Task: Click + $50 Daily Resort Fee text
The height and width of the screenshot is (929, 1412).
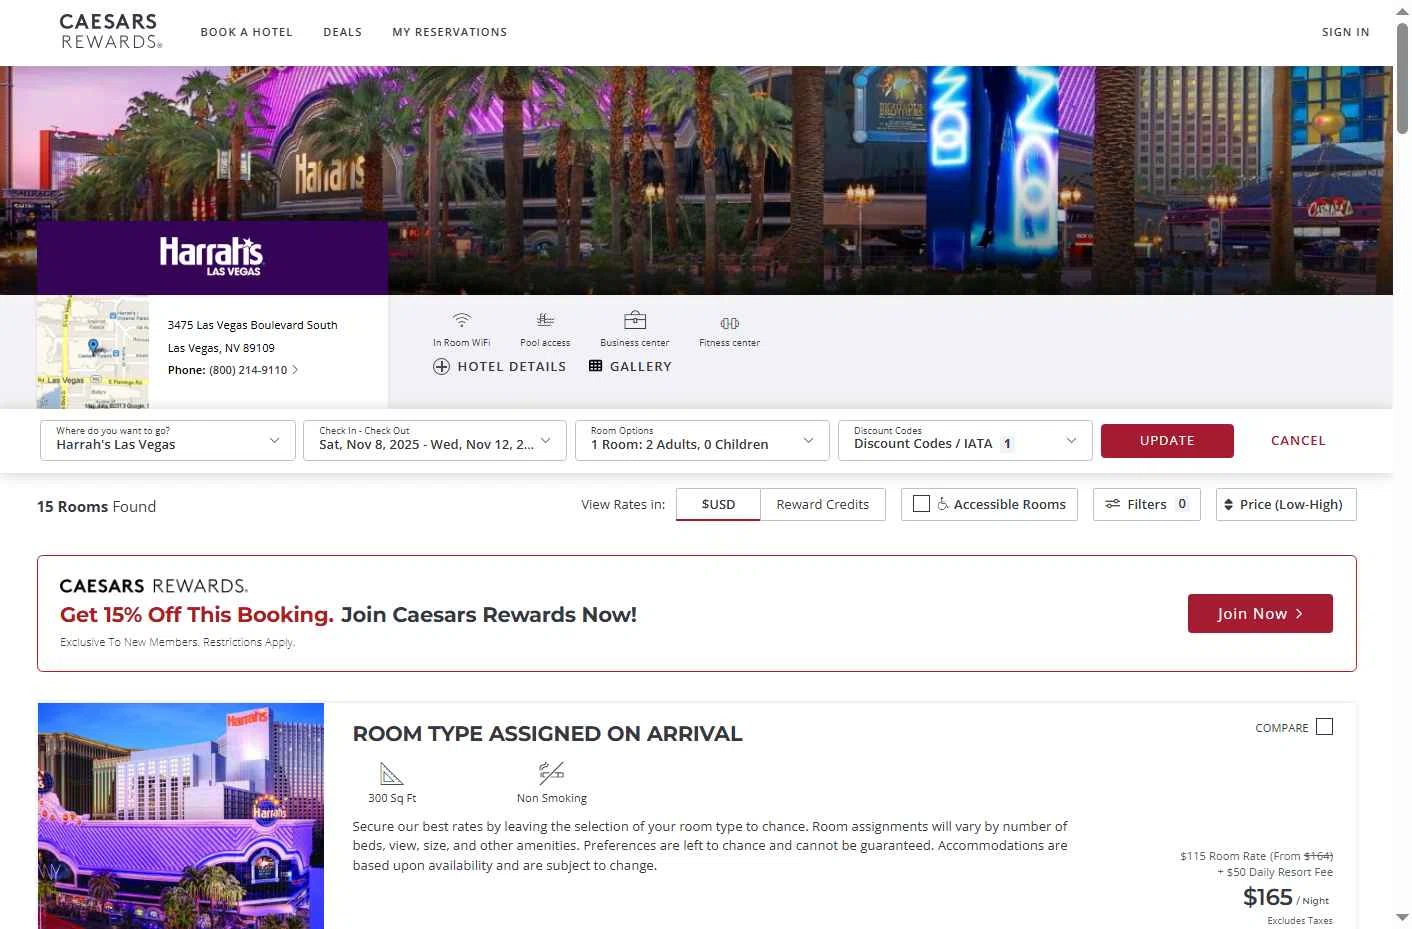Action: click(1275, 872)
